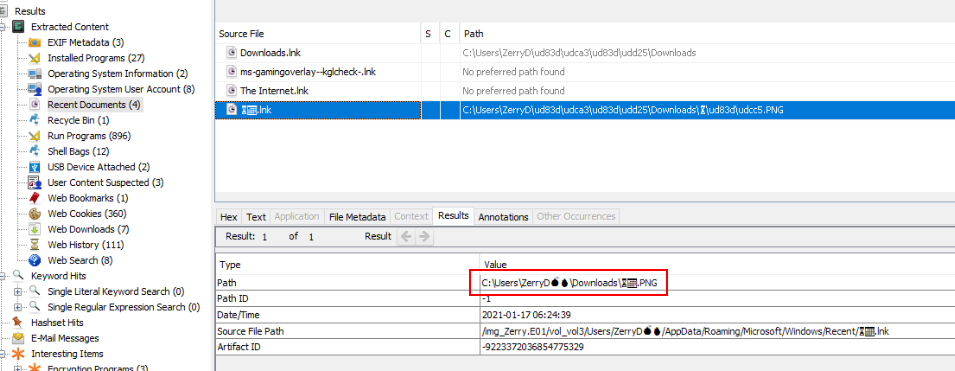The image size is (955, 371).
Task: Click the Web Bookmarks icon
Action: [35, 198]
